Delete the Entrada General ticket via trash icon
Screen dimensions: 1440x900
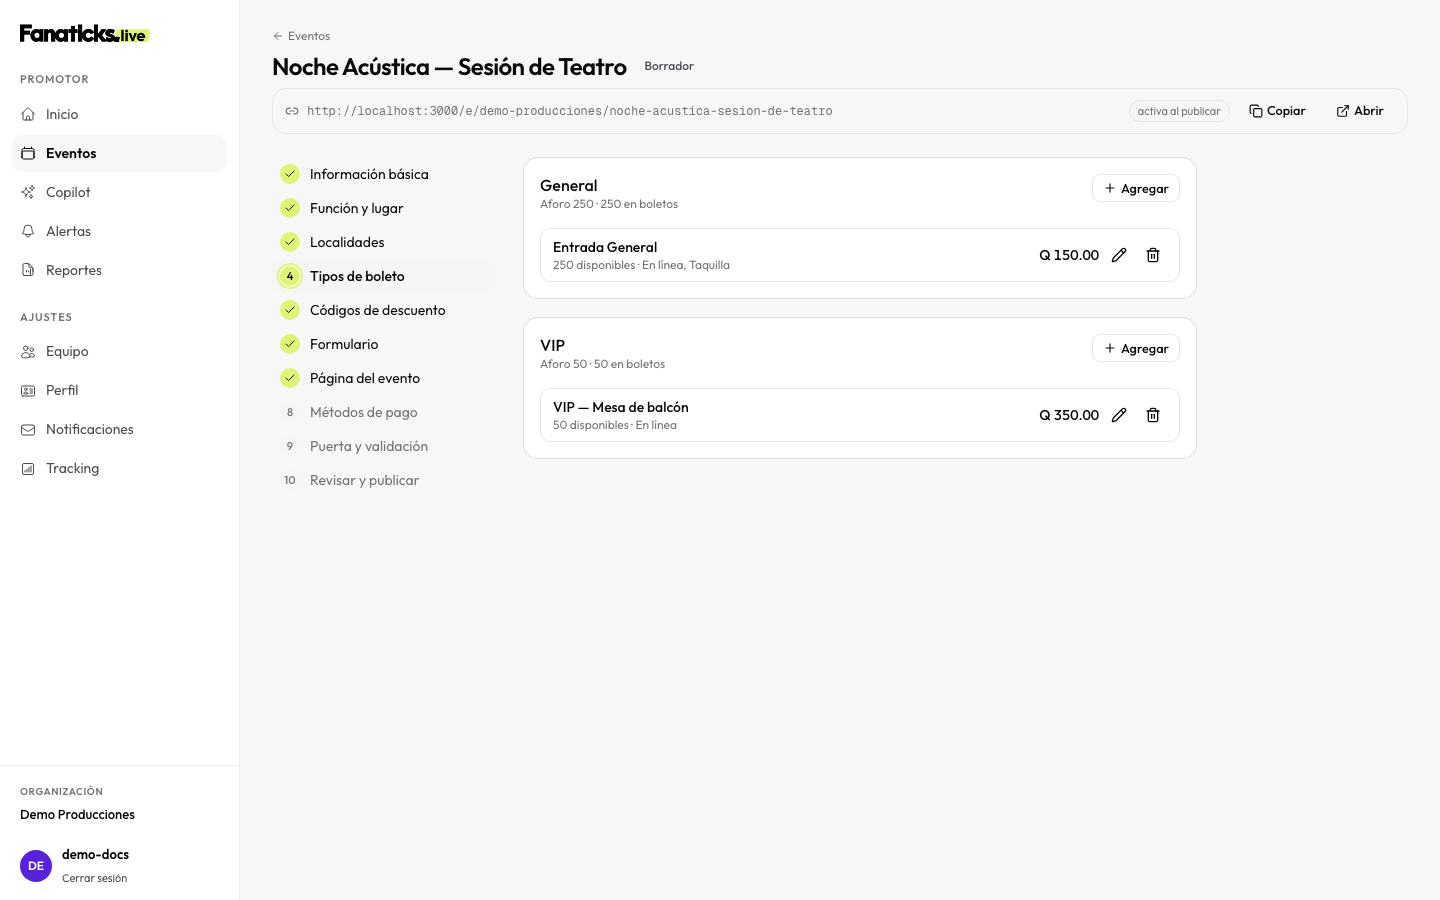[1153, 255]
